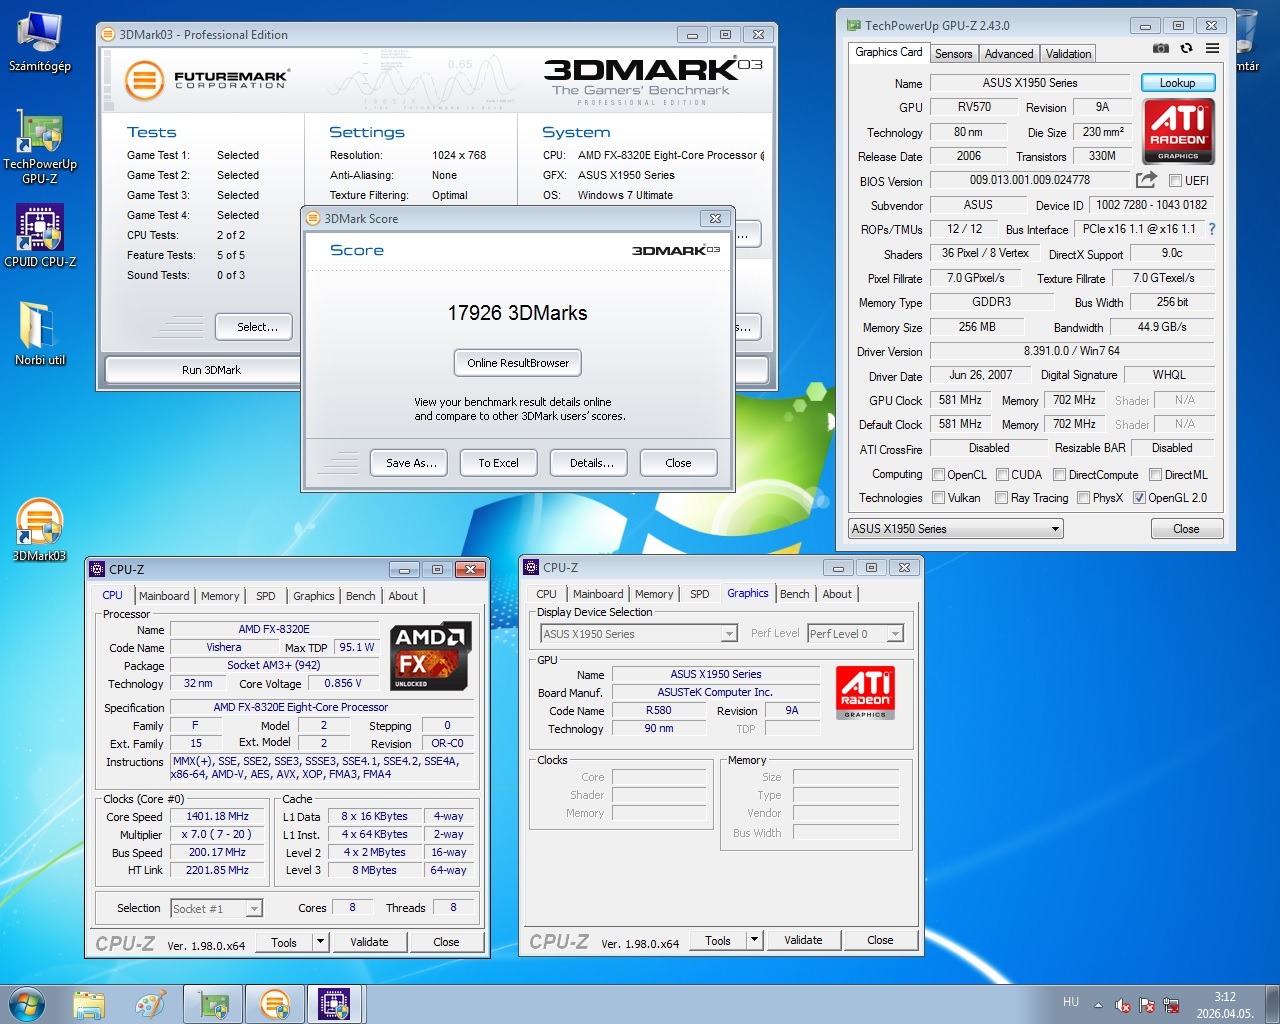Open Memory tab in left CPU-Z
Image resolution: width=1280 pixels, height=1024 pixels.
click(x=220, y=596)
